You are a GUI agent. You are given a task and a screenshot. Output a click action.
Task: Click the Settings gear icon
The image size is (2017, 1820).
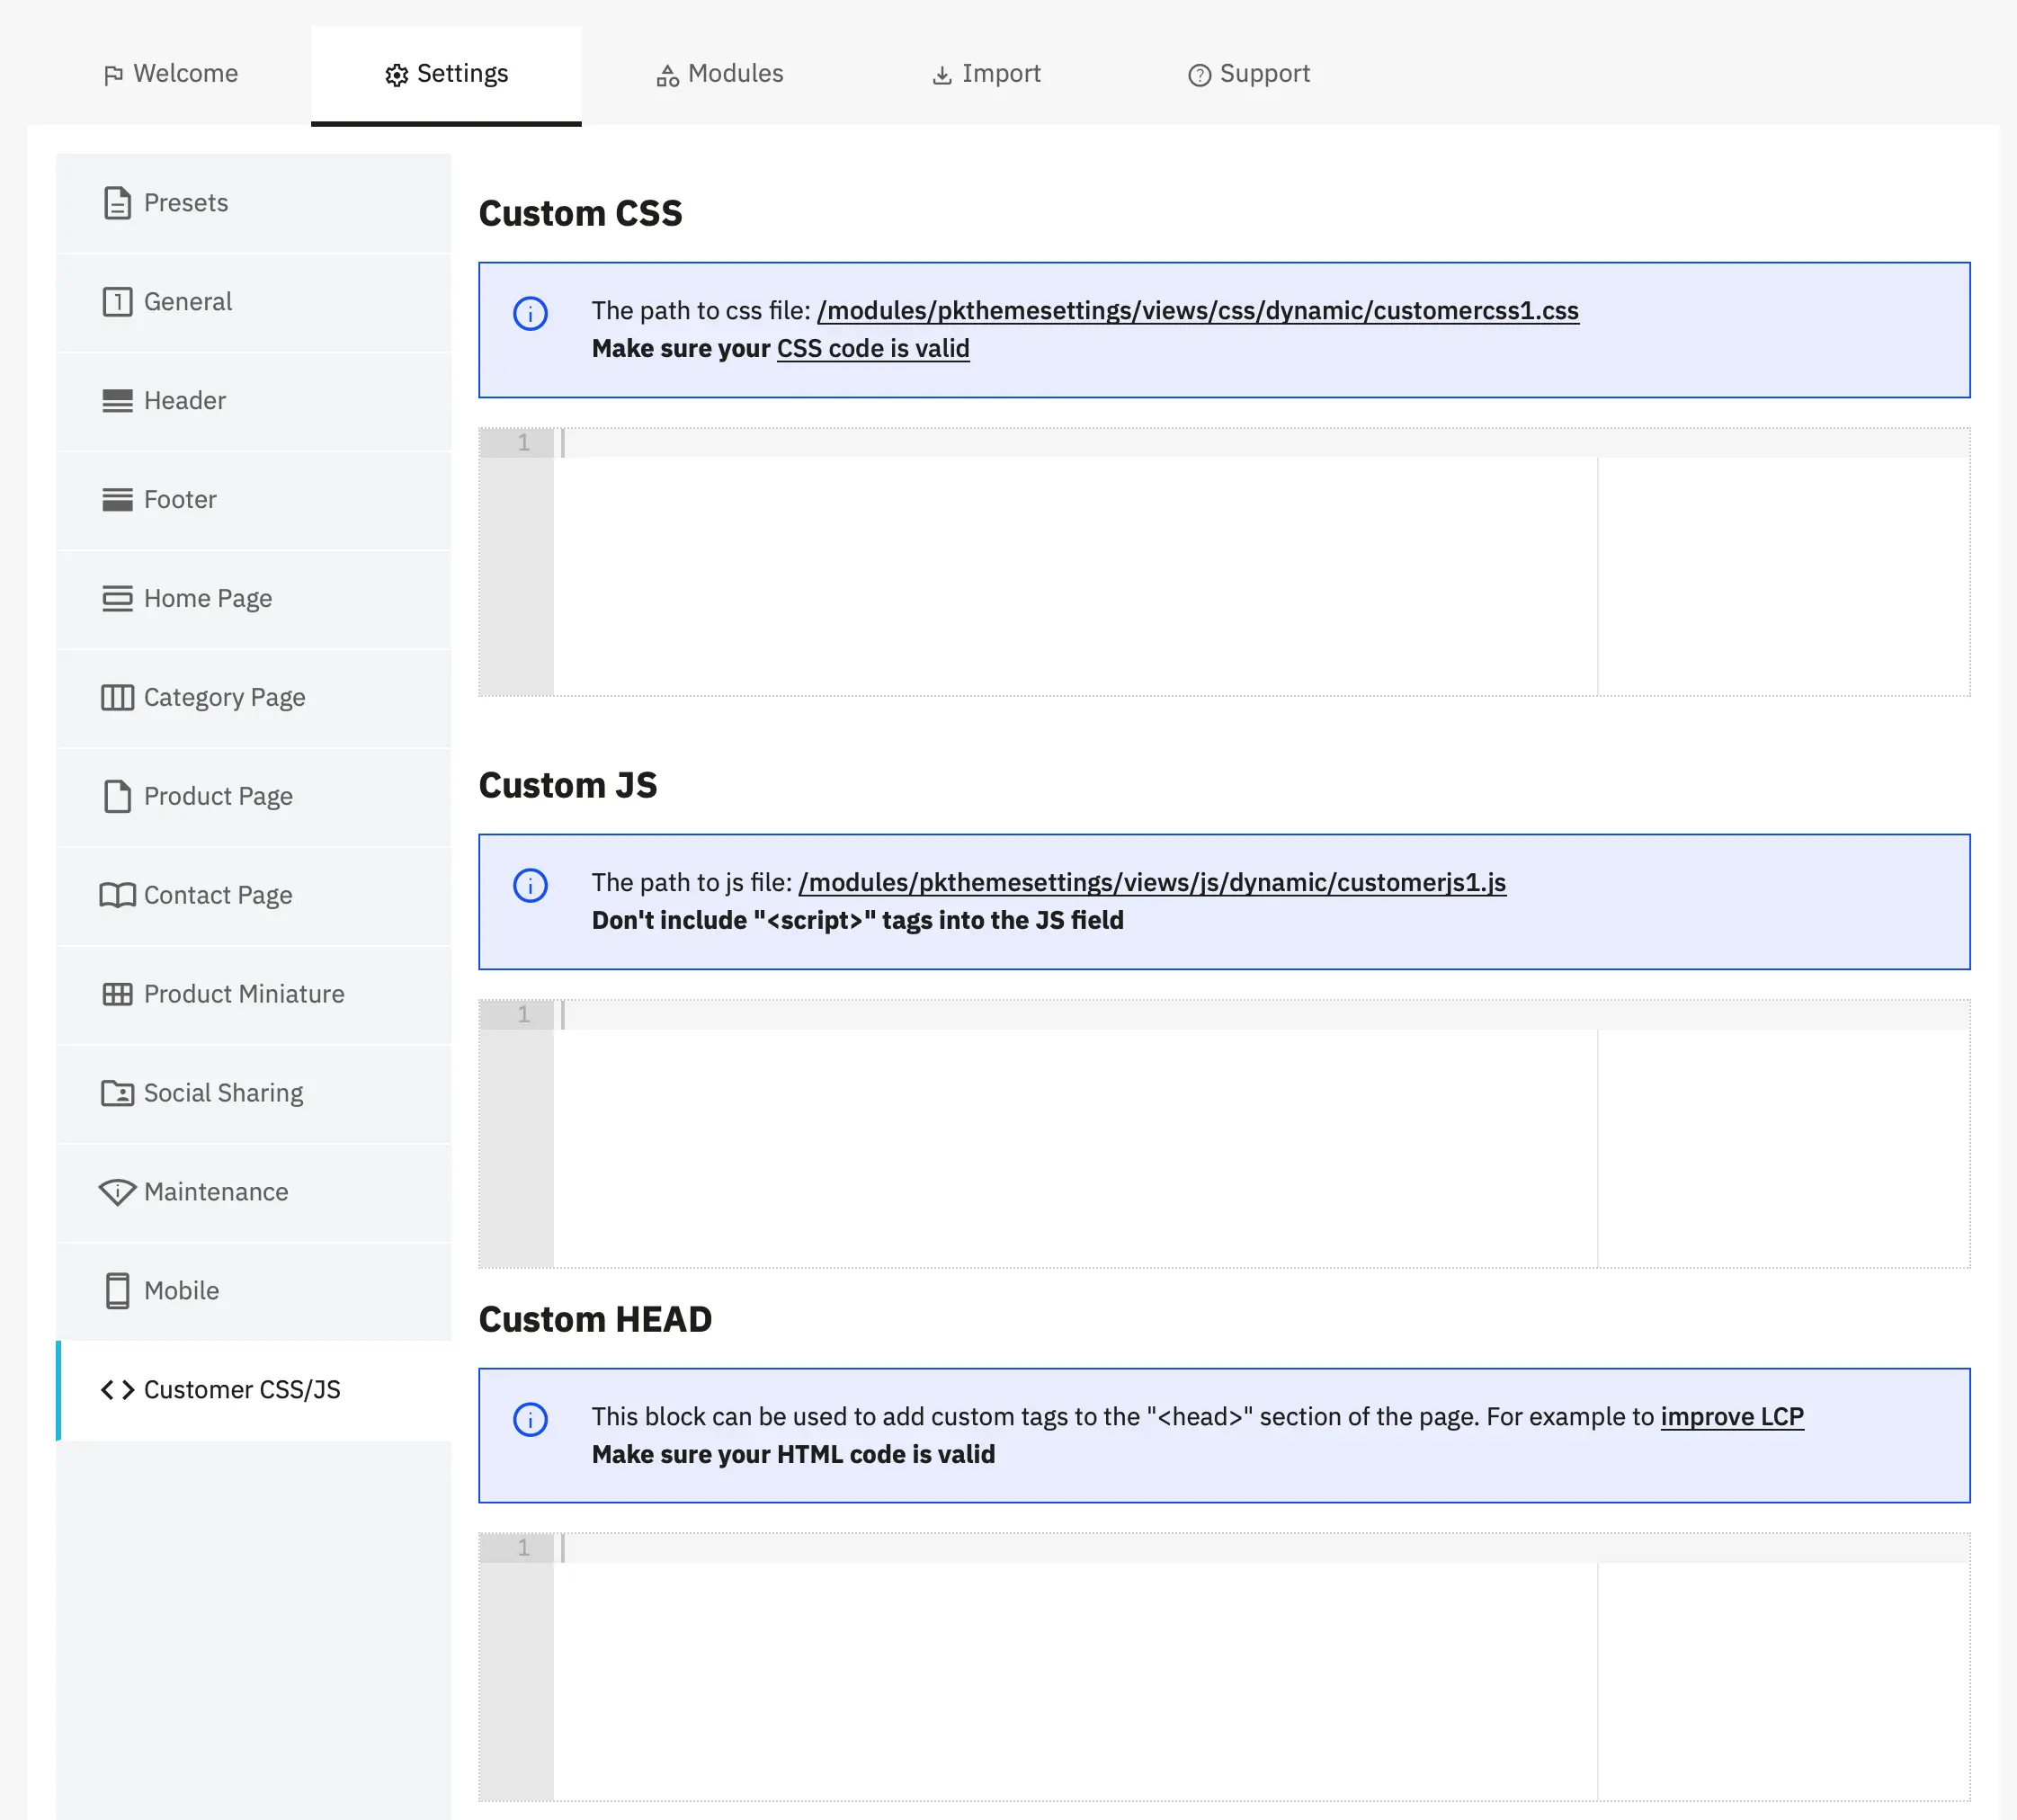pos(397,75)
